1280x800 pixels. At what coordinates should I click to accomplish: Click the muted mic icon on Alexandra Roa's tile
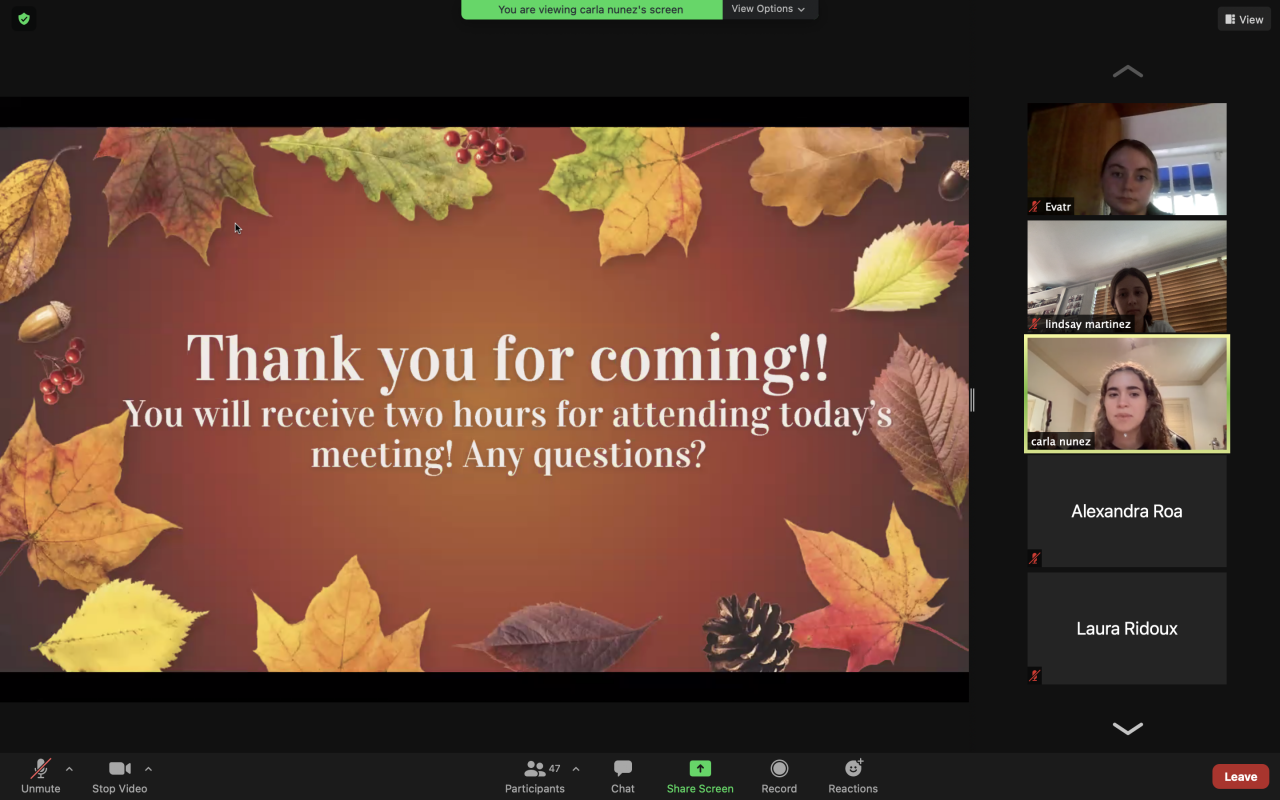(x=1035, y=558)
